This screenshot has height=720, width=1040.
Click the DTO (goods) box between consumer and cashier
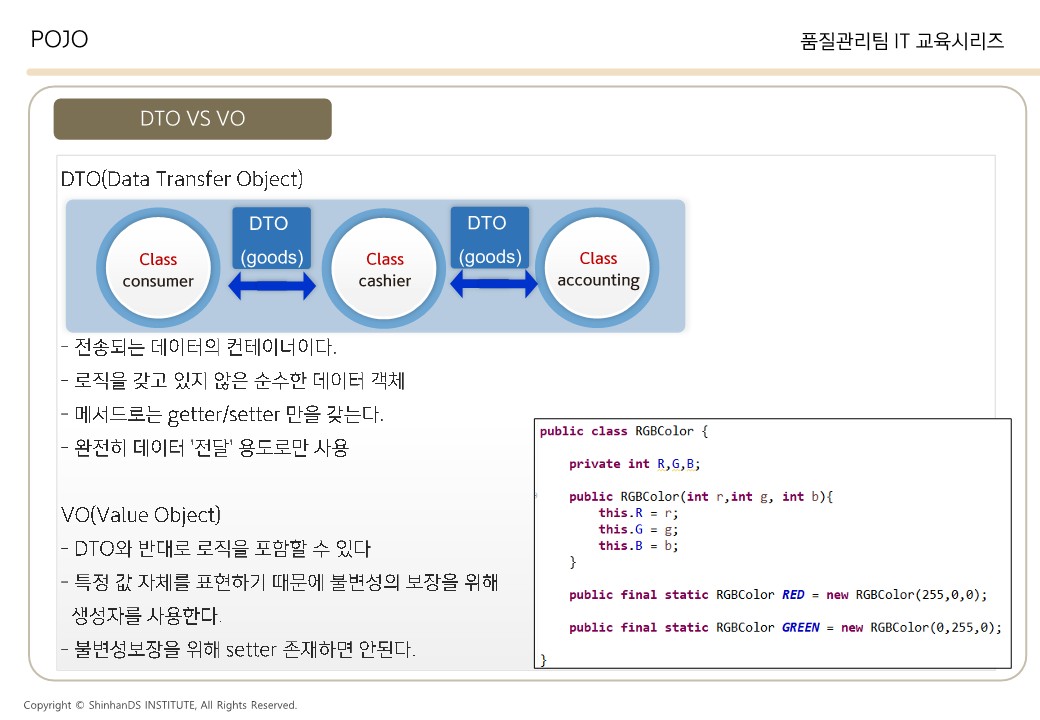pos(271,239)
